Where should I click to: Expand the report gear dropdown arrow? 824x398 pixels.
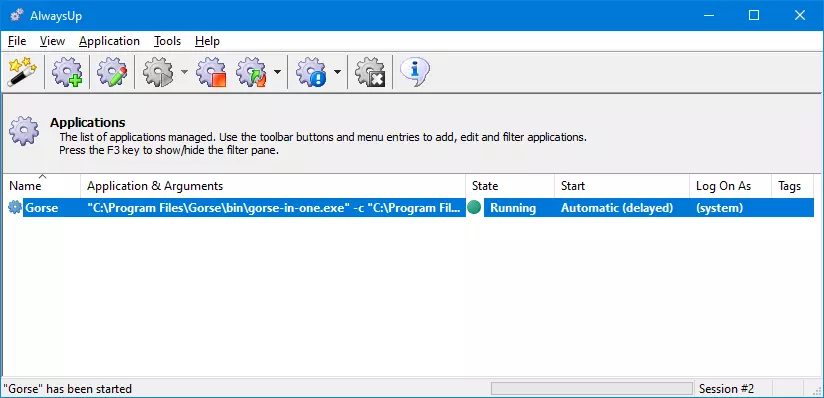coord(337,72)
